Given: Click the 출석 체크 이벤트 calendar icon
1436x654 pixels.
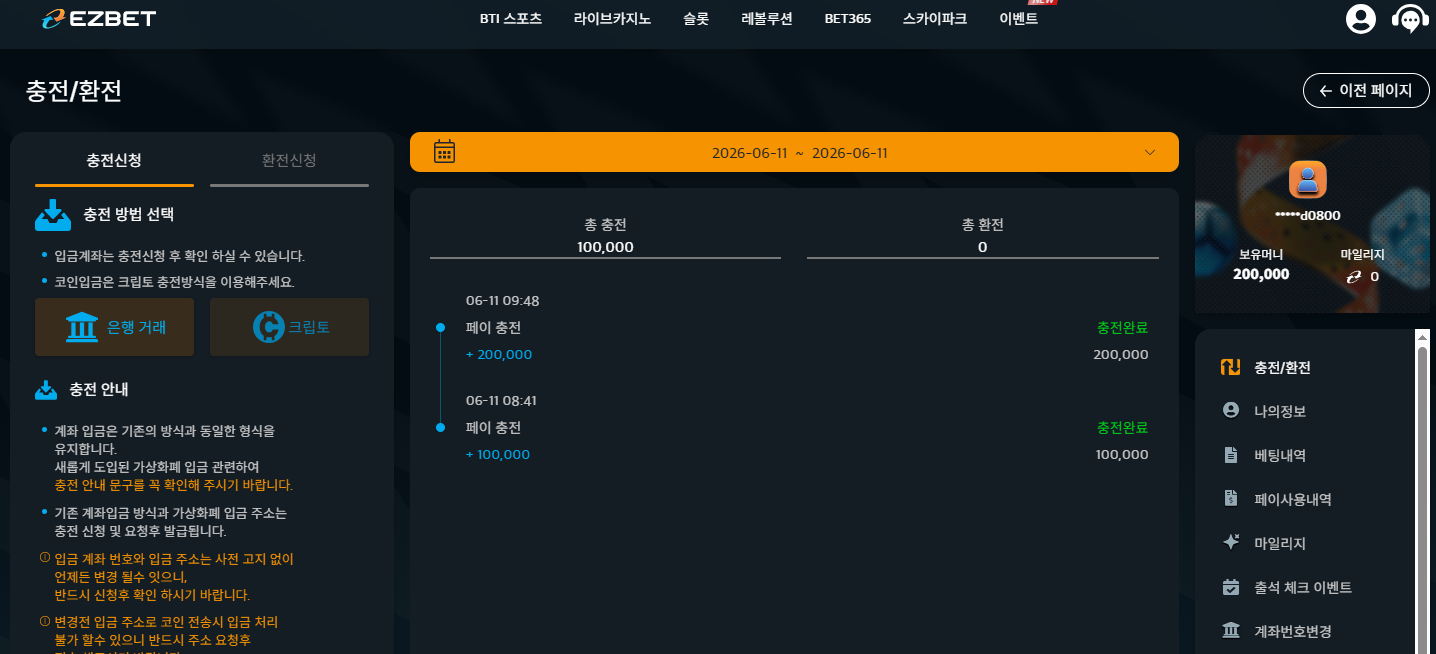Looking at the screenshot, I should [x=1231, y=587].
